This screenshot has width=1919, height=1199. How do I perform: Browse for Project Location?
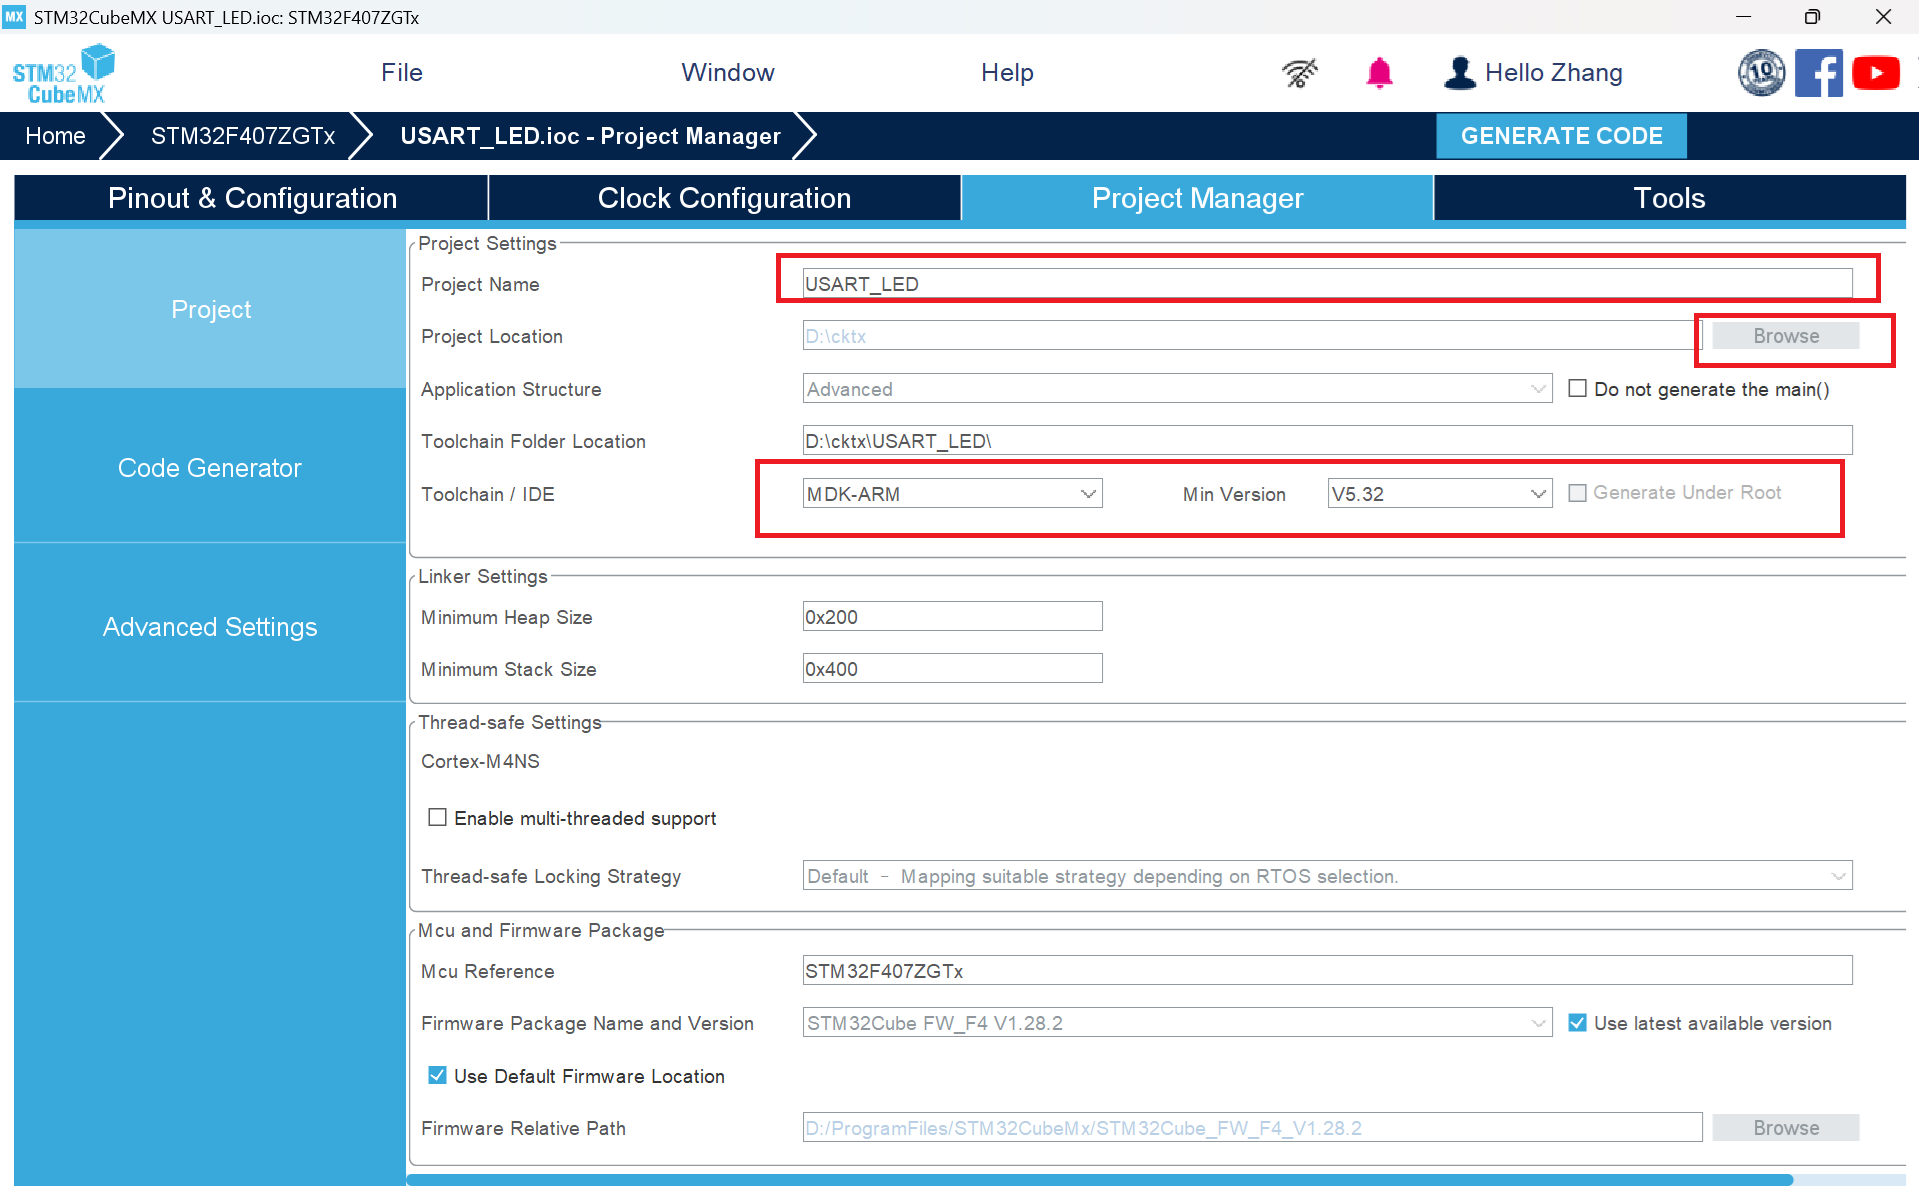tap(1785, 336)
